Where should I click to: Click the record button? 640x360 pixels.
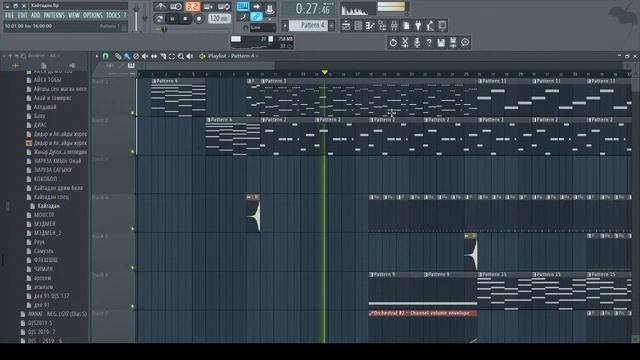click(x=199, y=19)
